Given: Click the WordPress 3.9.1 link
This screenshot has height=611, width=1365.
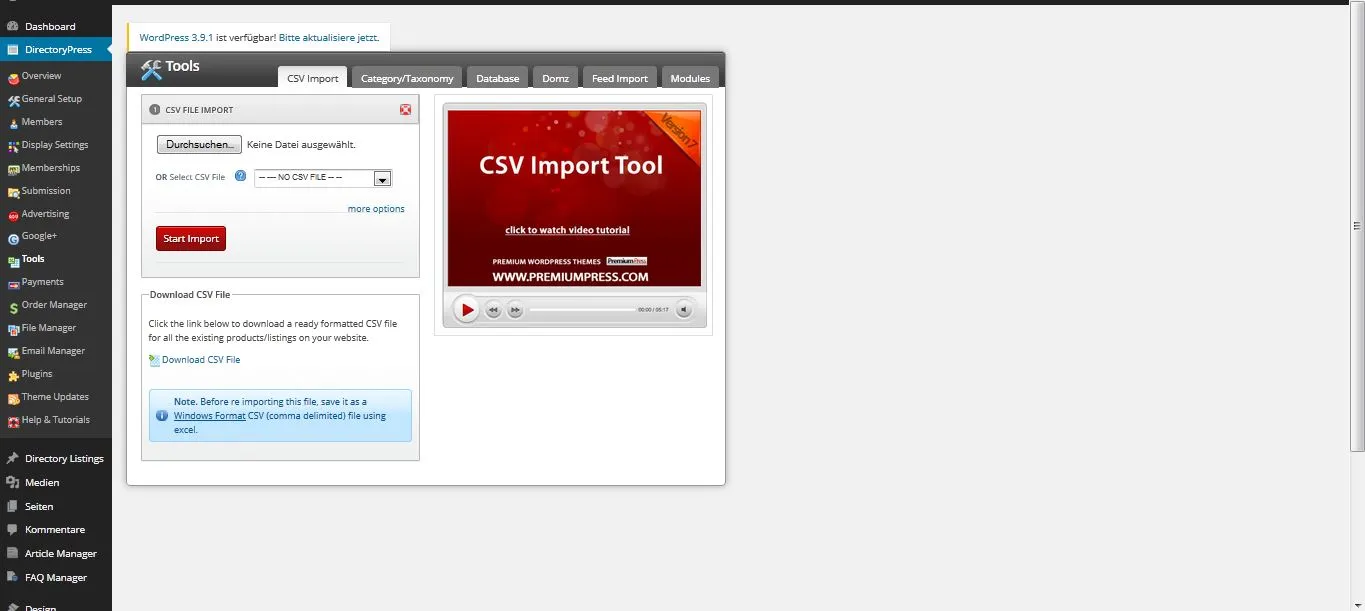Looking at the screenshot, I should [x=176, y=38].
